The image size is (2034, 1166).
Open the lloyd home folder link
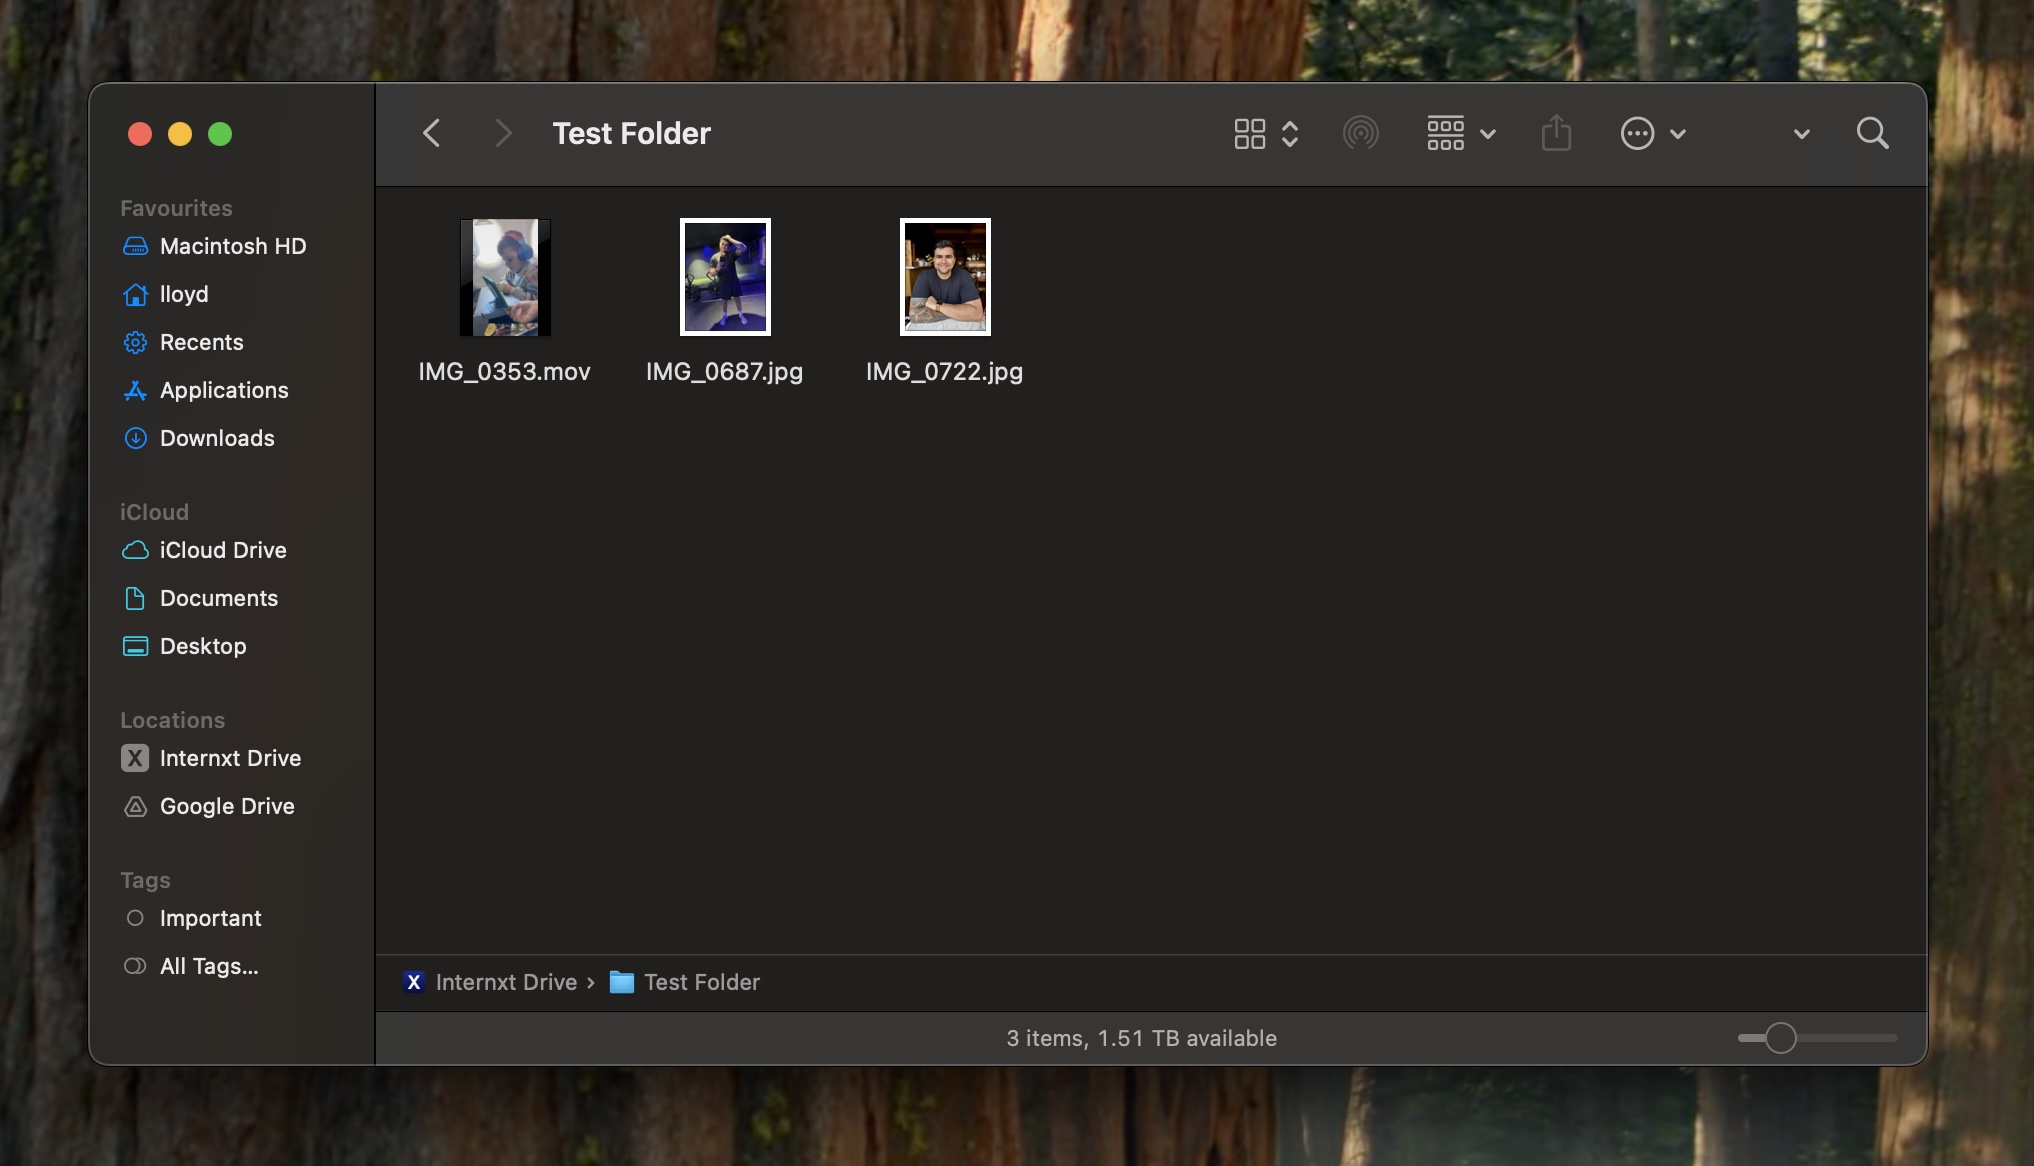(x=184, y=294)
